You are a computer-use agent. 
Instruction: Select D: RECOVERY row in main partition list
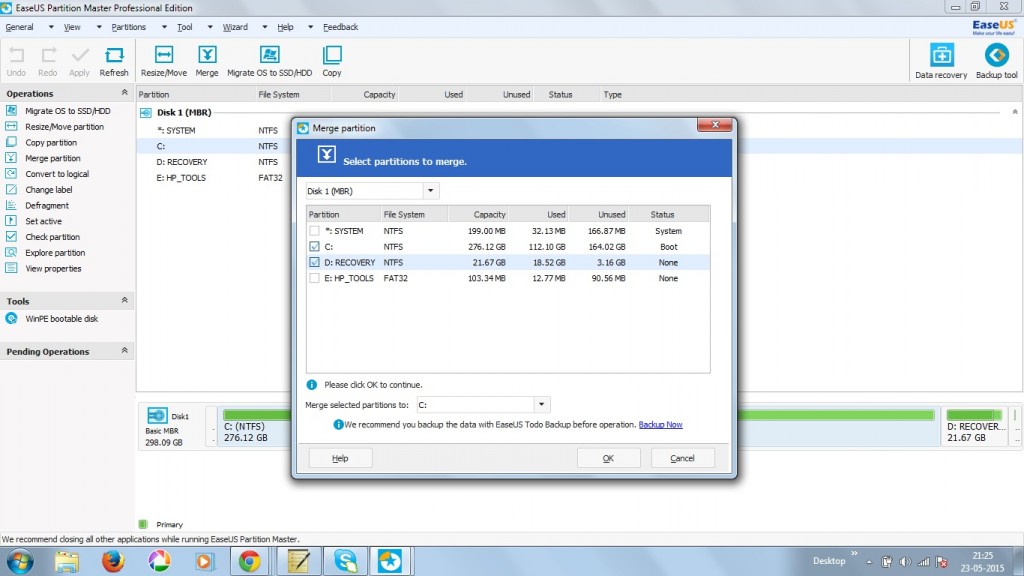click(x=182, y=162)
